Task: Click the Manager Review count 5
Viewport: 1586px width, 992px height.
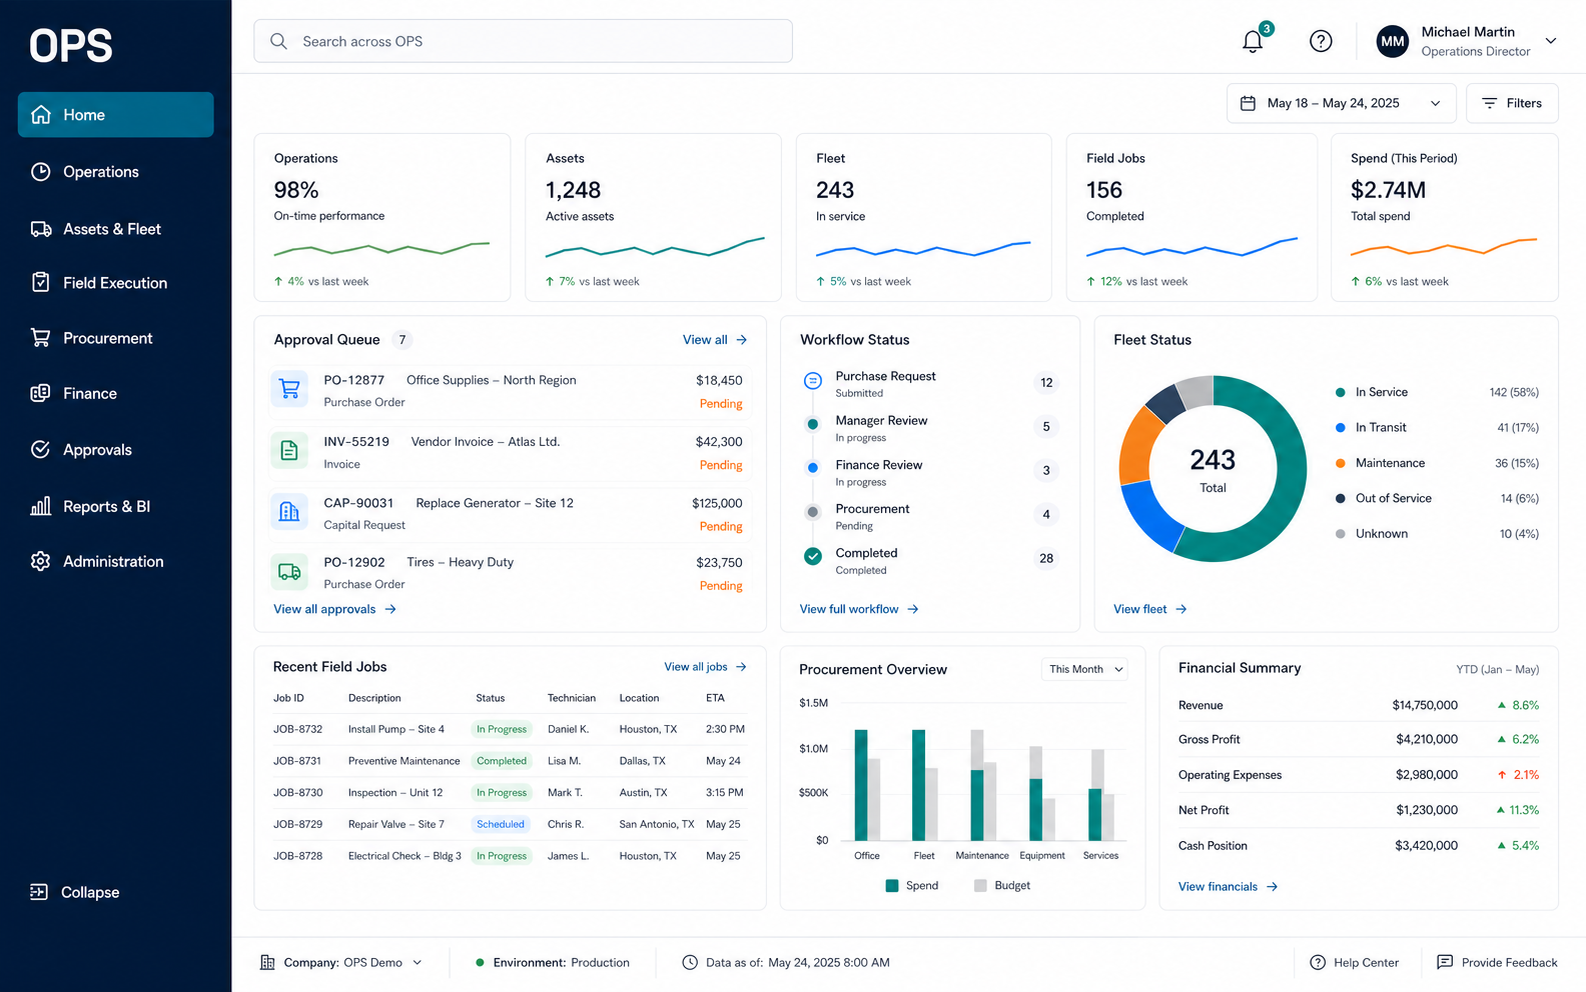Action: click(x=1046, y=427)
